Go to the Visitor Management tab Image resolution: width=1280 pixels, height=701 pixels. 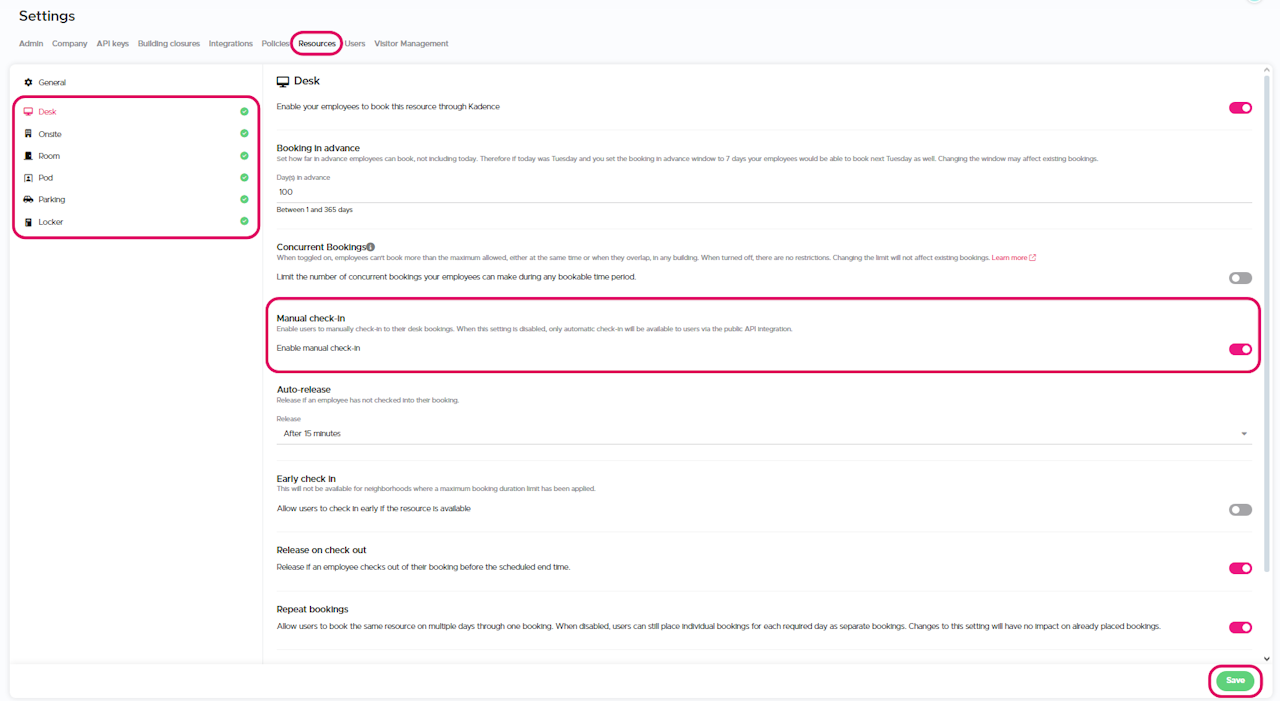coord(411,44)
